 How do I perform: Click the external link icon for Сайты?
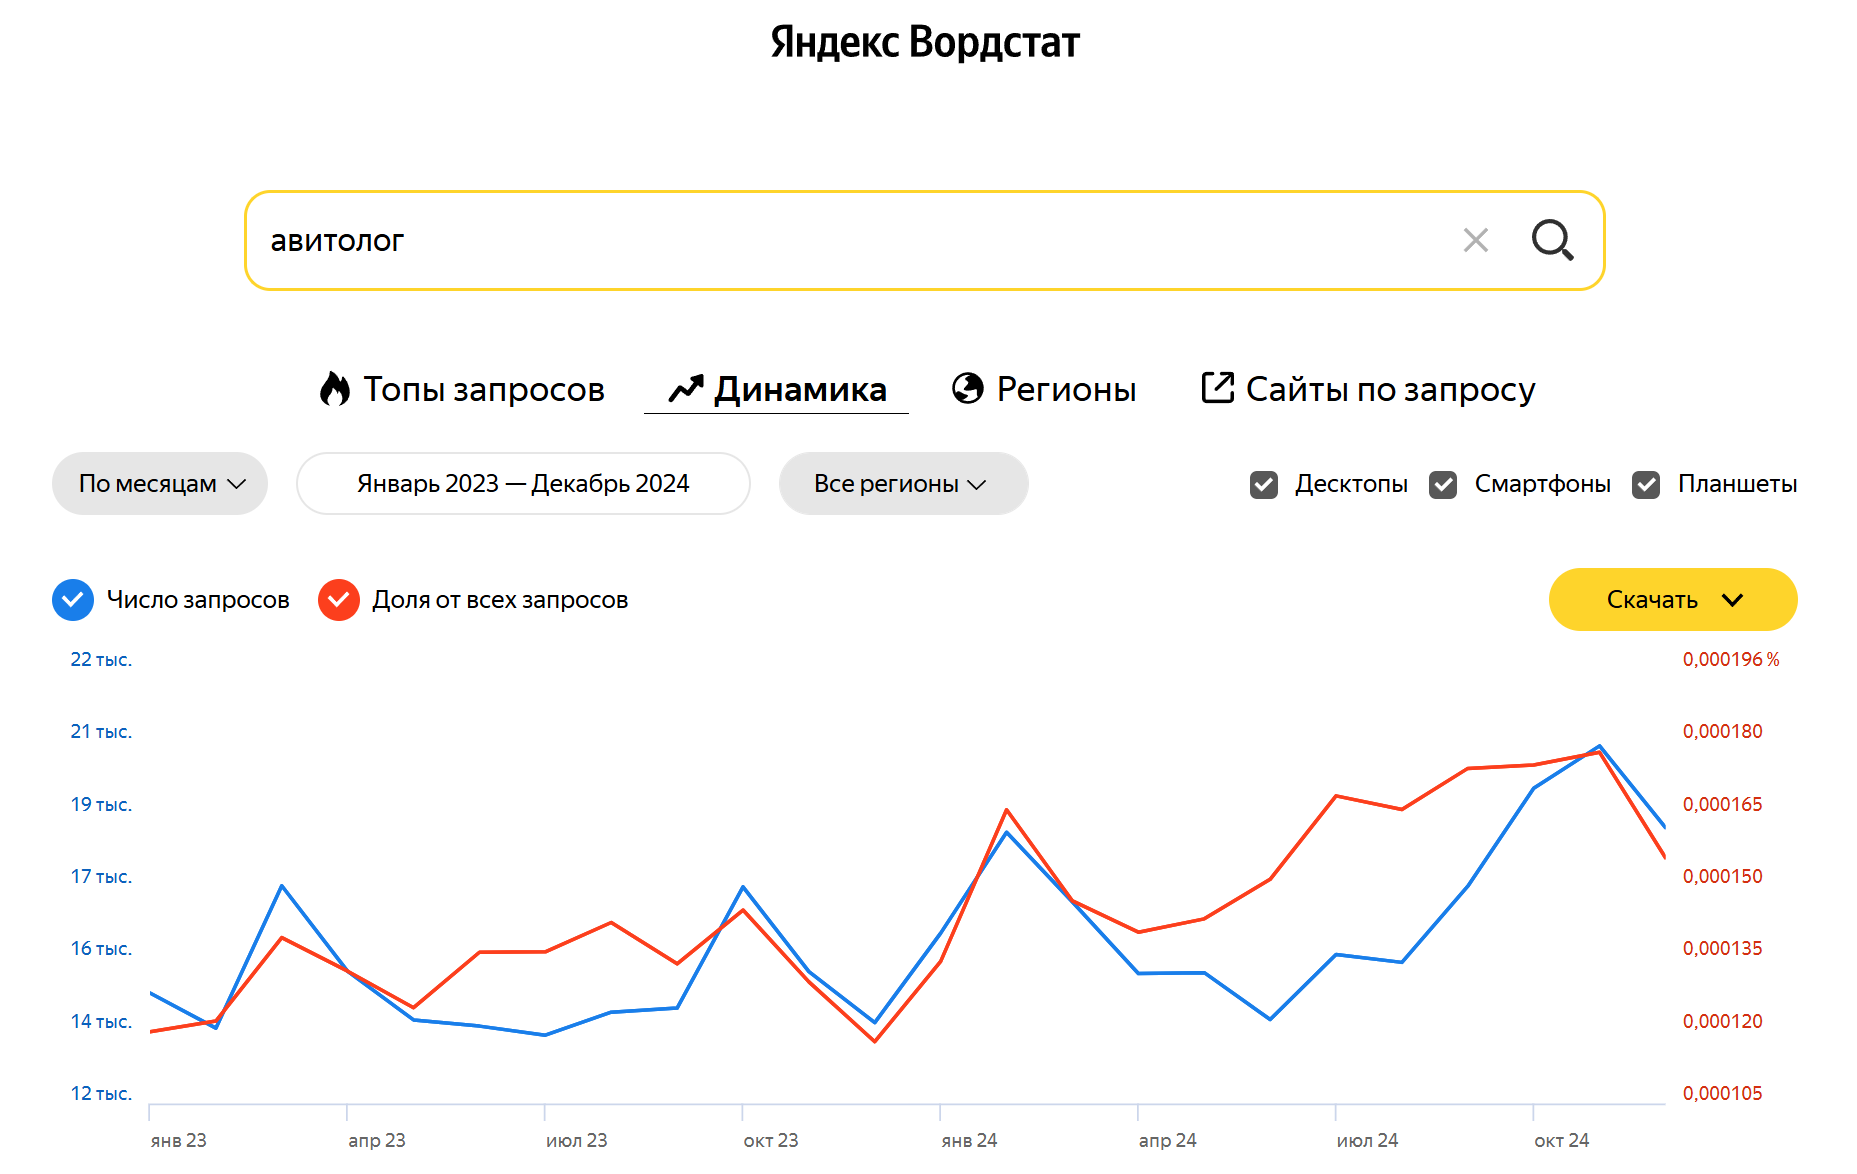coord(1217,387)
